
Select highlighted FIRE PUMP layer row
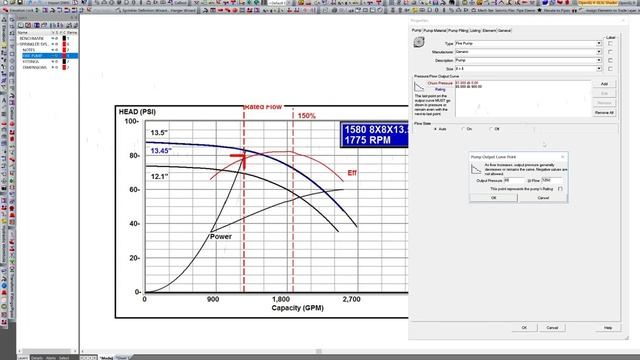(x=50, y=56)
